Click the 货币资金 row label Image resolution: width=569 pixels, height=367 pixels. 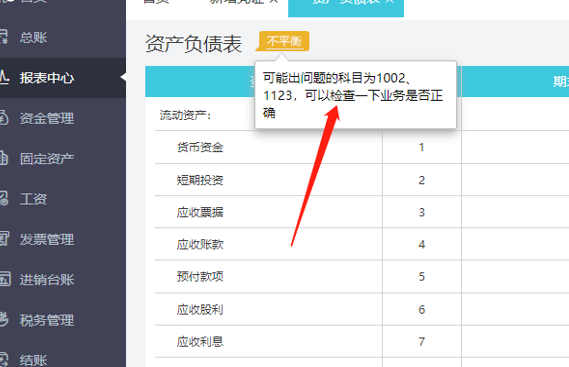200,147
